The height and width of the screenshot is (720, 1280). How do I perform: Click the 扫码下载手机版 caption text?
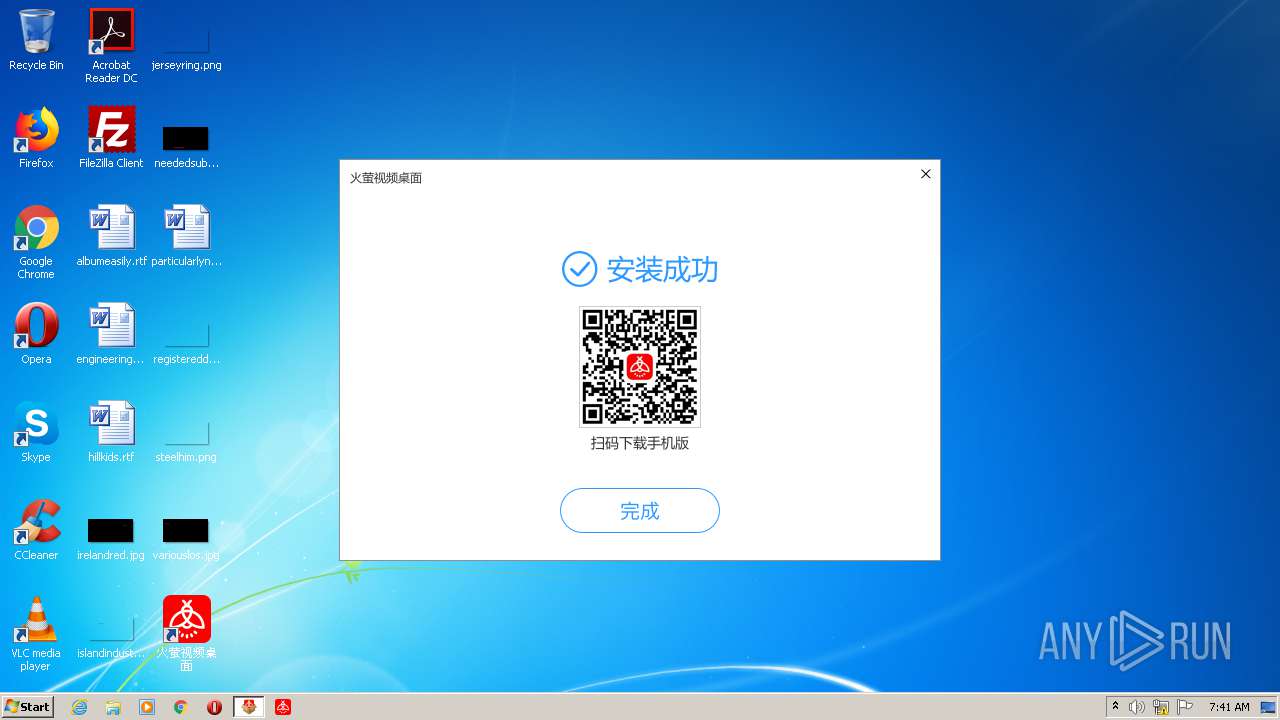tap(640, 443)
